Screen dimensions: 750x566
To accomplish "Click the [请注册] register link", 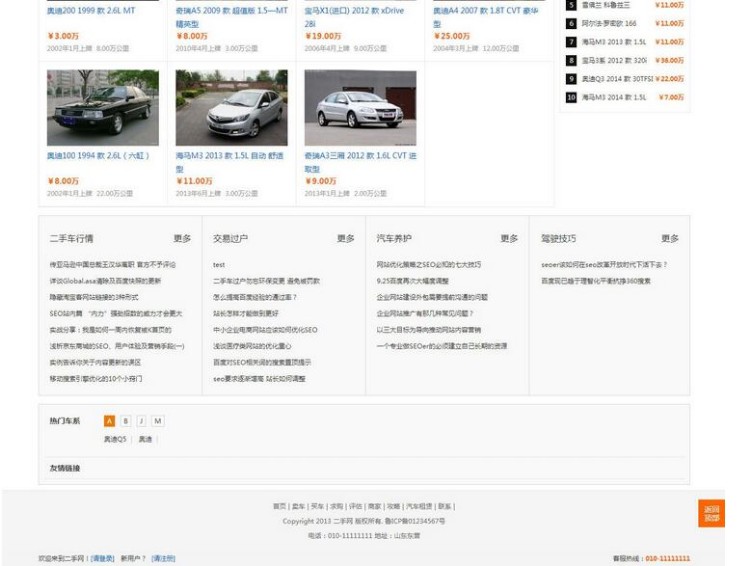I will 163,558.
